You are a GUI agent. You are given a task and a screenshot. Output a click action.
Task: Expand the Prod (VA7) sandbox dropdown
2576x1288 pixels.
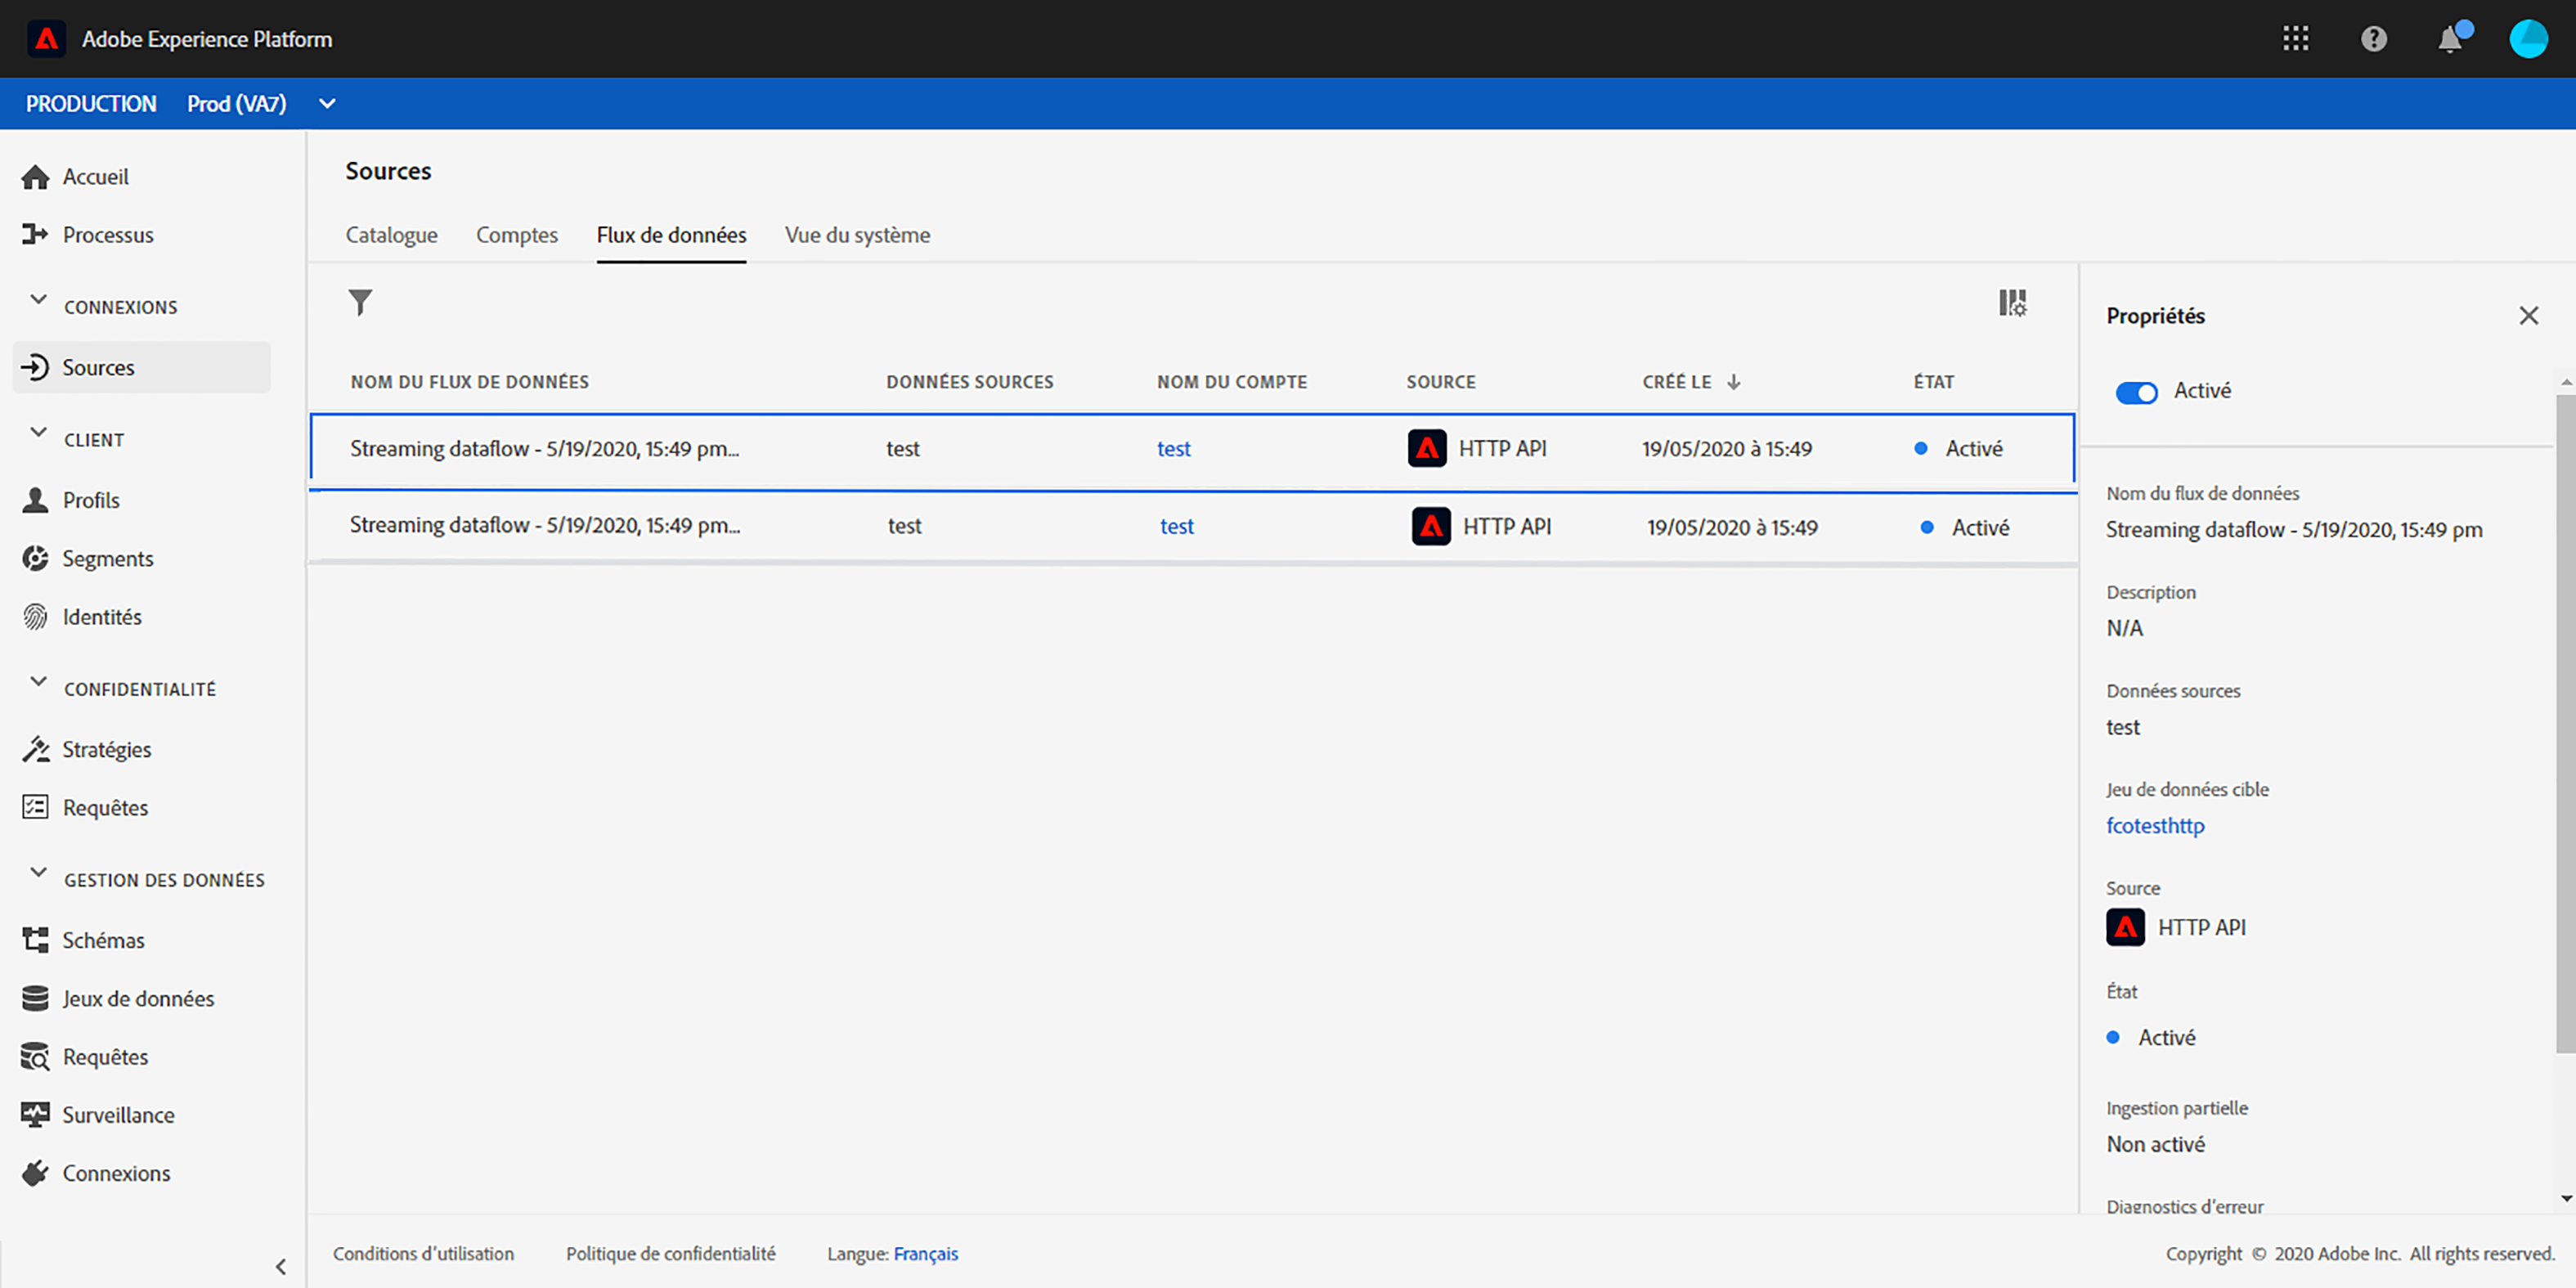click(327, 103)
